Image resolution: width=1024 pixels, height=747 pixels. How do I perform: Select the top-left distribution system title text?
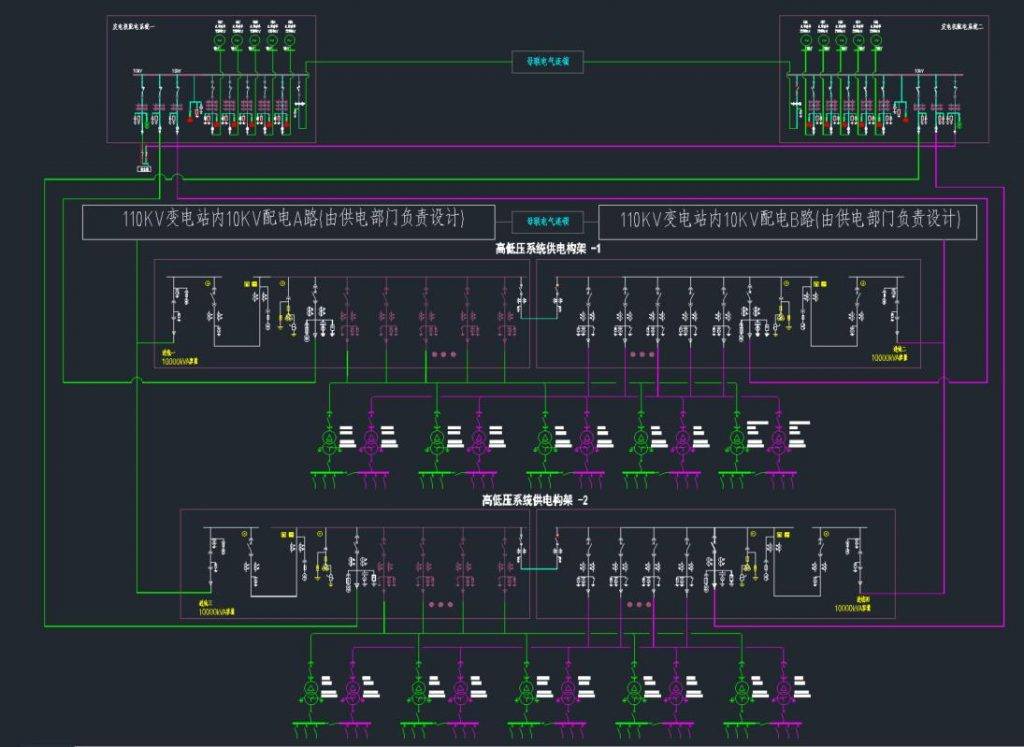coord(134,27)
